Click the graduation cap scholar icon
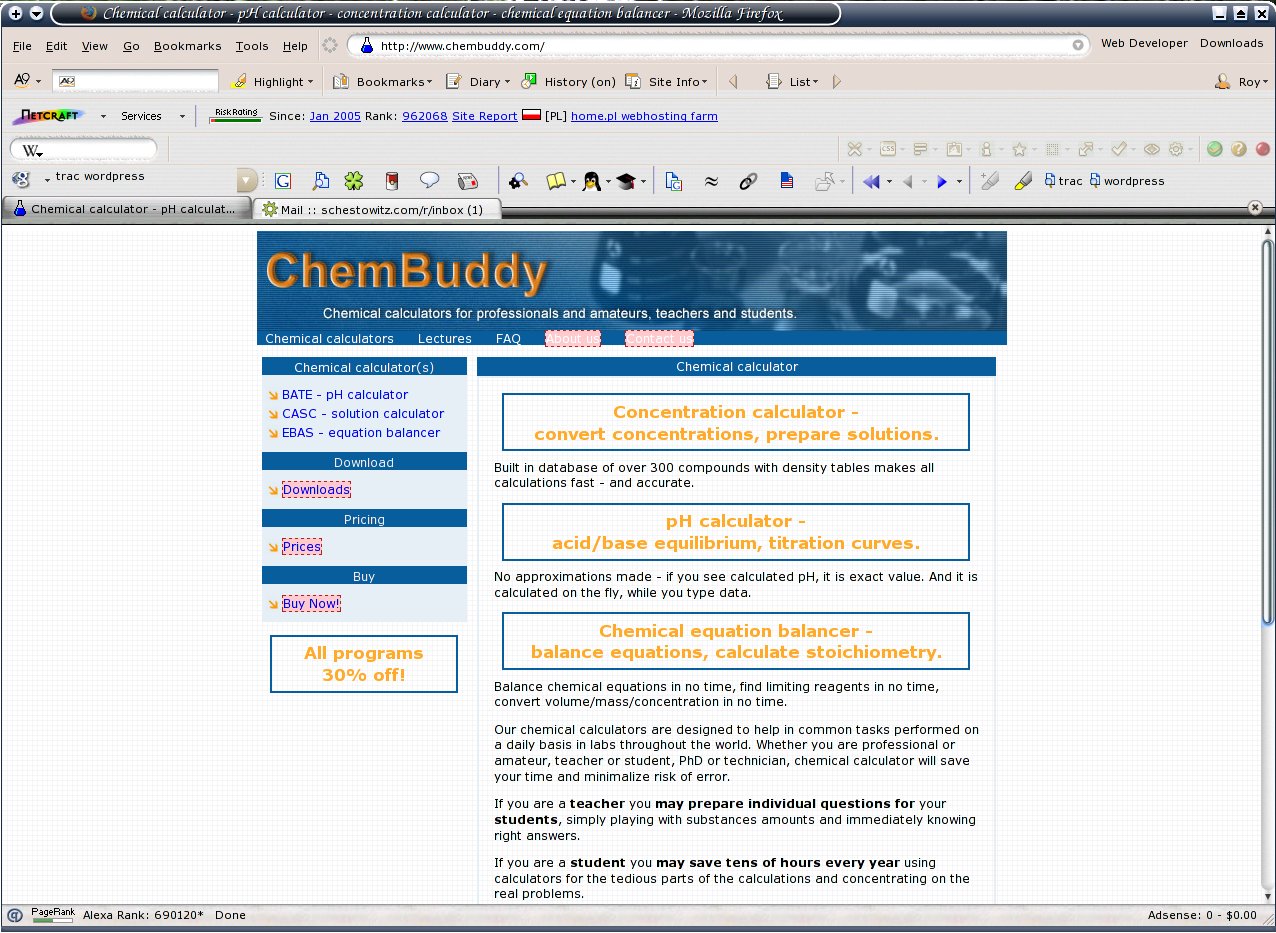This screenshot has height=933, width=1276. 626,181
